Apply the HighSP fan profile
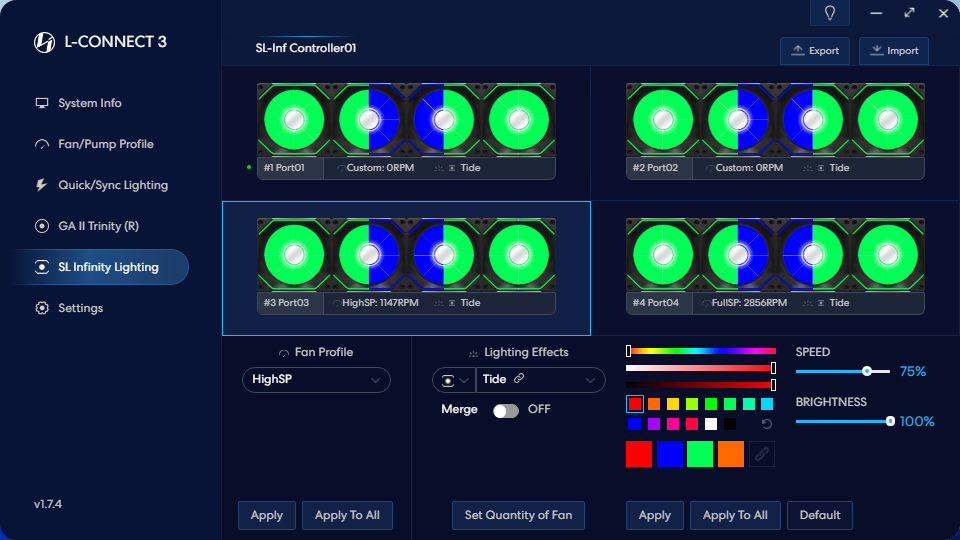This screenshot has width=960, height=540. [x=267, y=516]
